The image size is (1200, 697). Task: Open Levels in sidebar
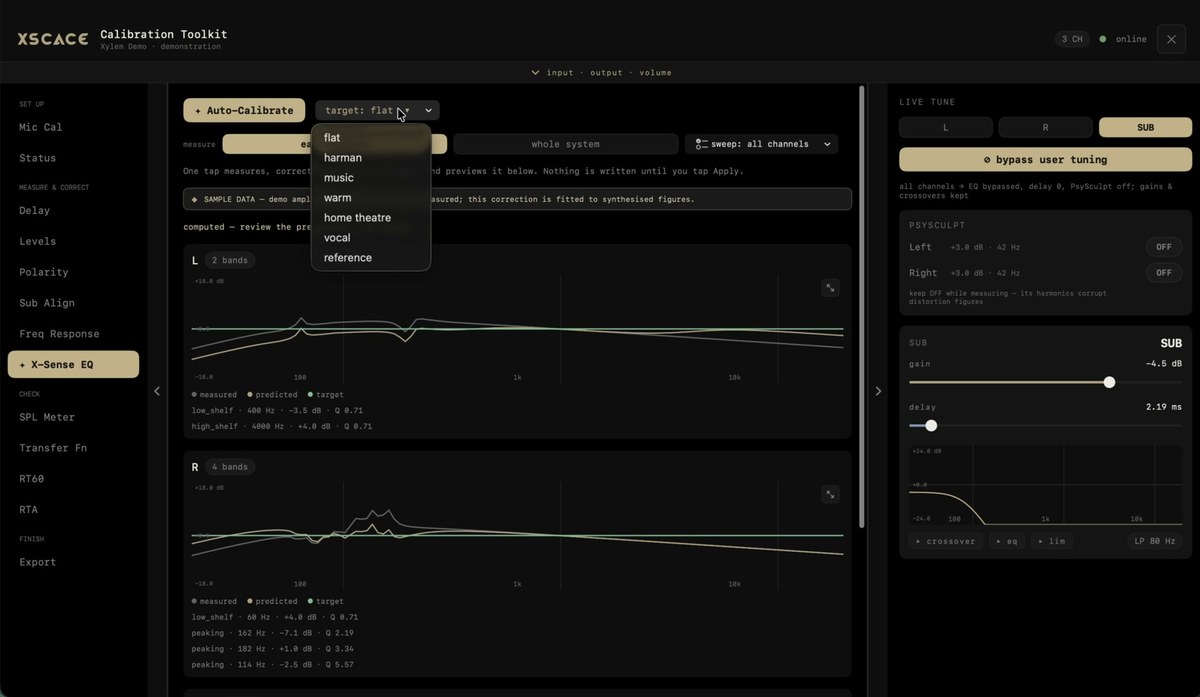73,241
